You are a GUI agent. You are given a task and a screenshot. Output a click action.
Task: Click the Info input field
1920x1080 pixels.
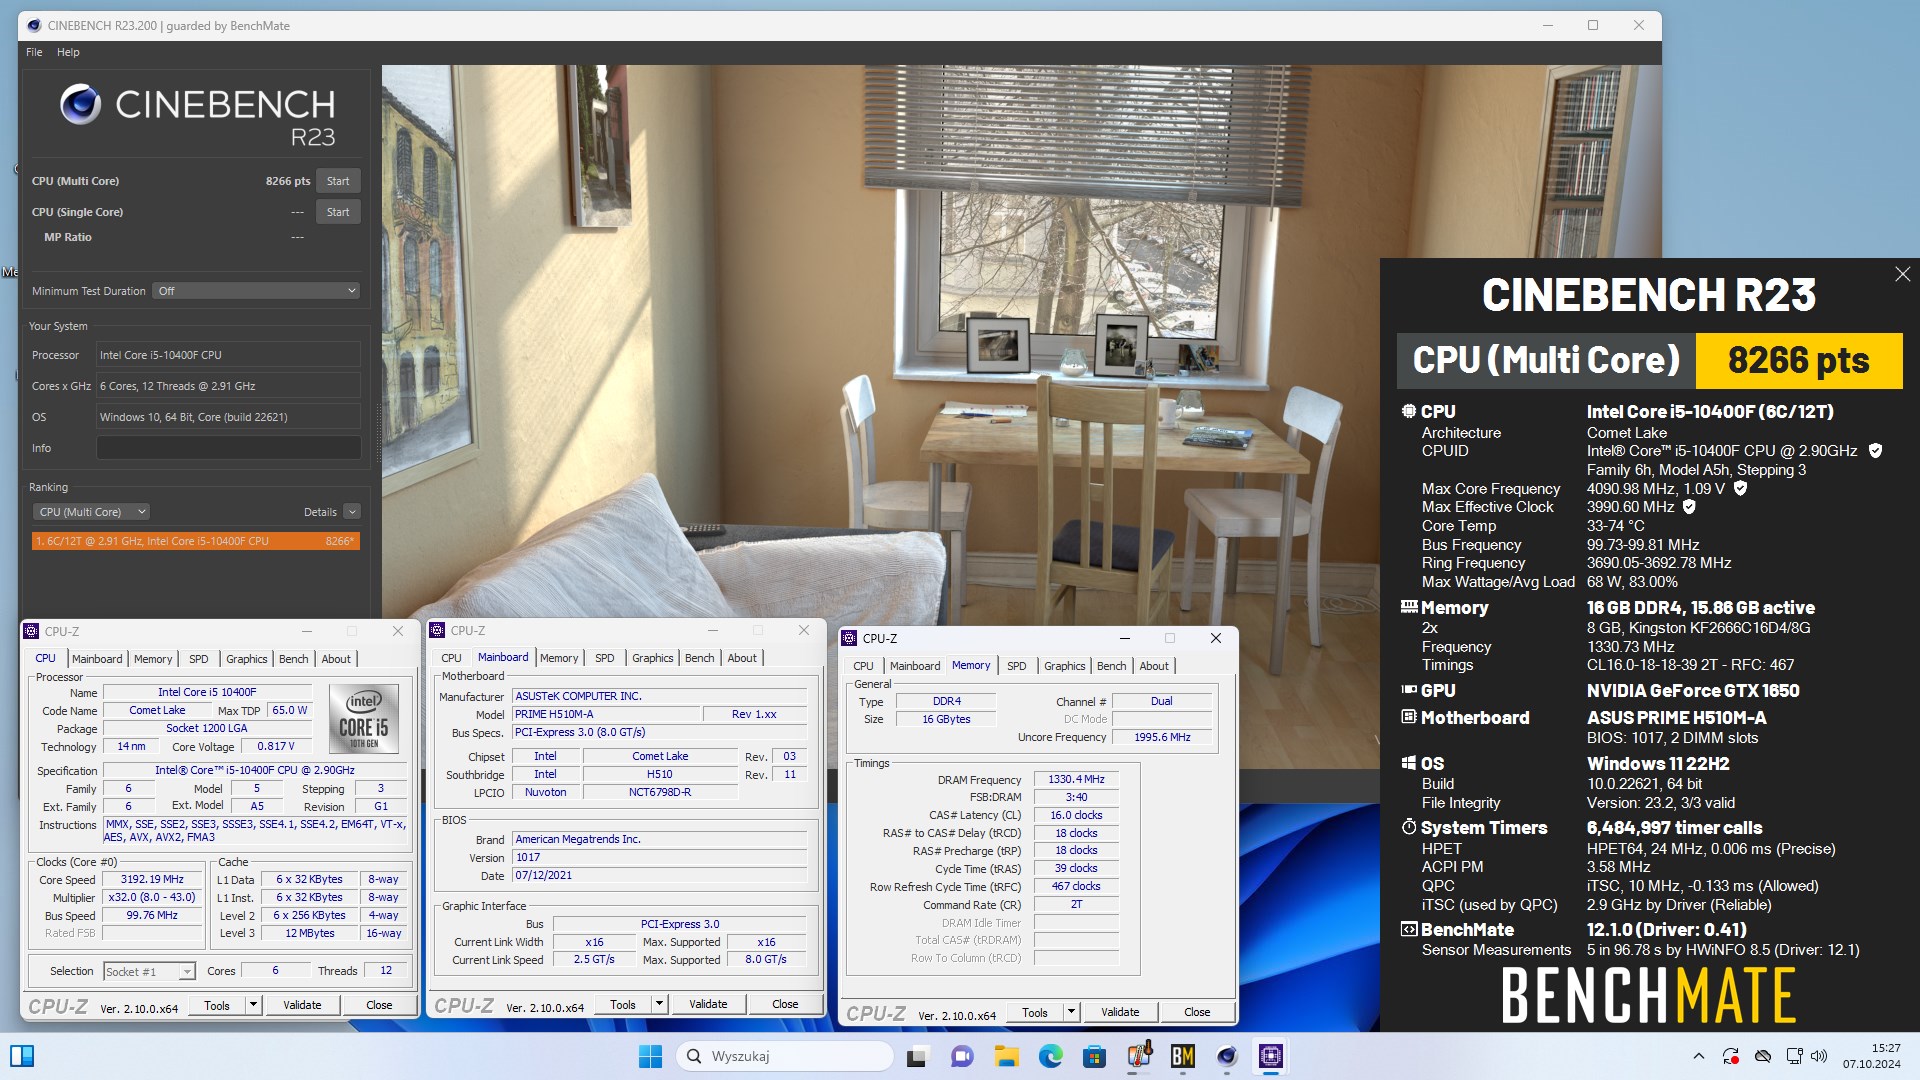(229, 448)
